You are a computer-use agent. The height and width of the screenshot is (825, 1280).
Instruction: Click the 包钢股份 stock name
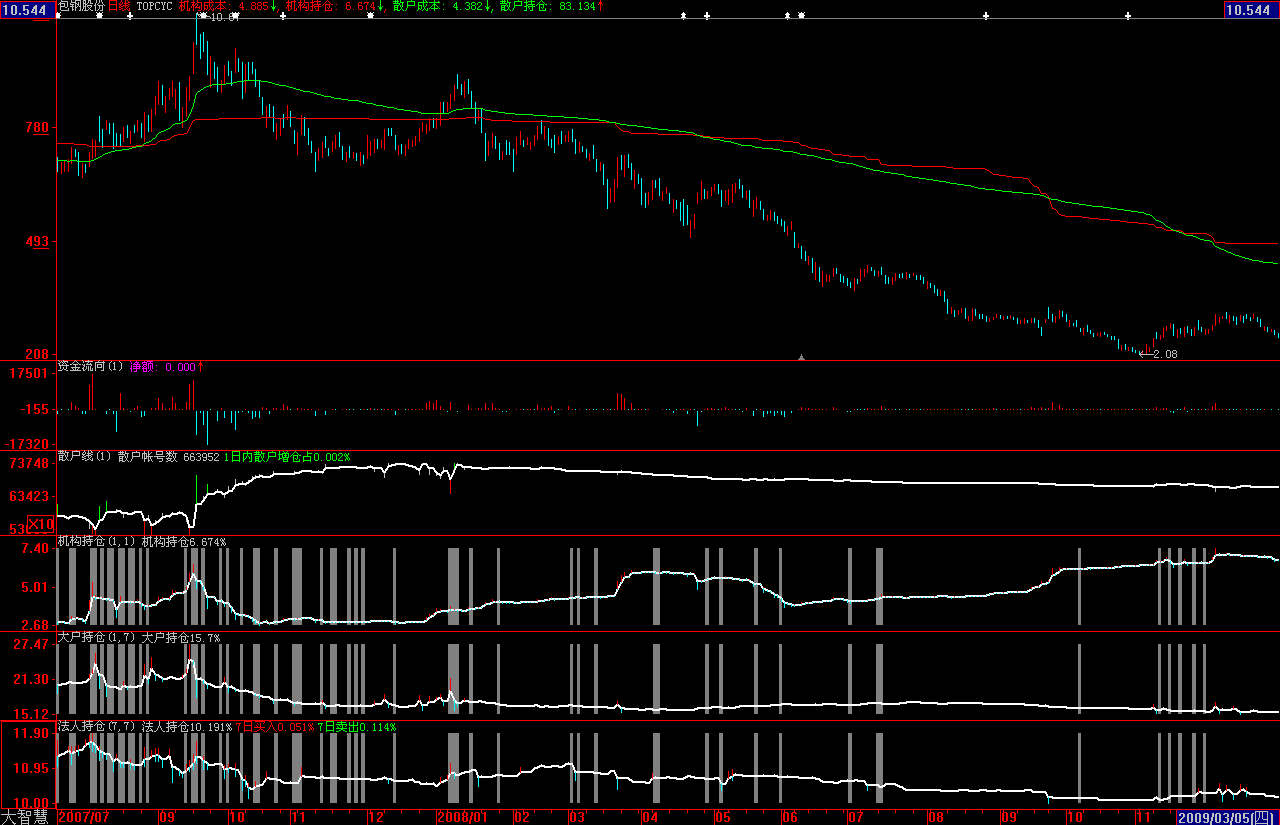click(81, 6)
